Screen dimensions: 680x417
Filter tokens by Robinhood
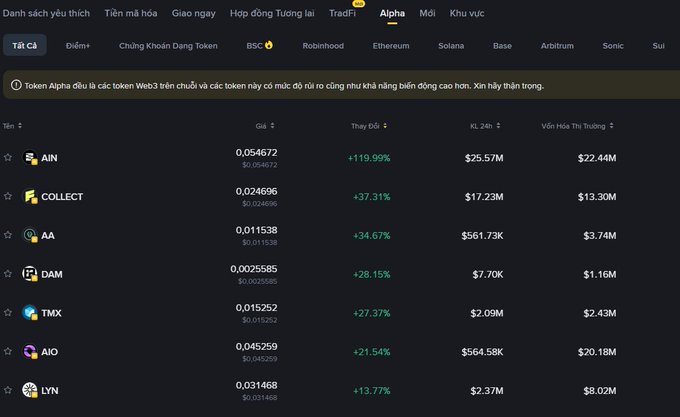click(x=323, y=46)
